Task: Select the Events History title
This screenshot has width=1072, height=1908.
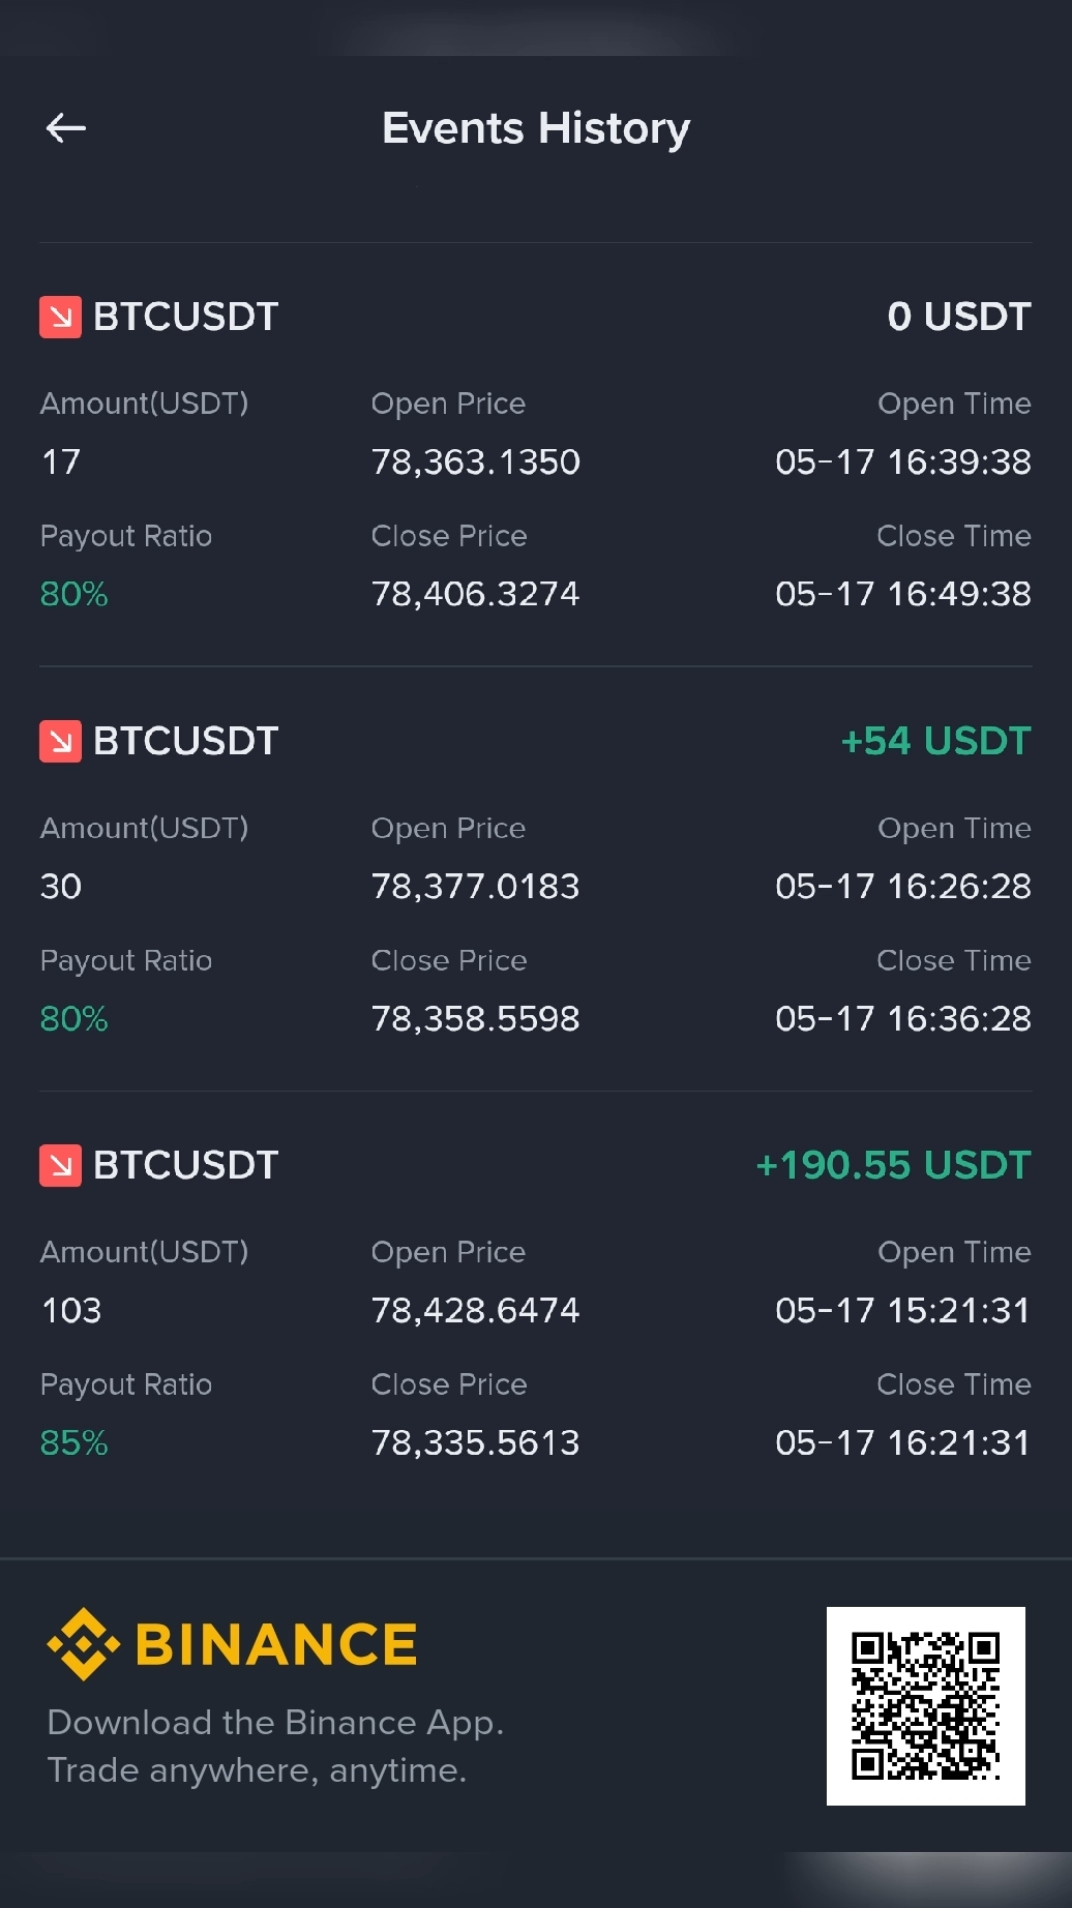Action: pos(536,128)
